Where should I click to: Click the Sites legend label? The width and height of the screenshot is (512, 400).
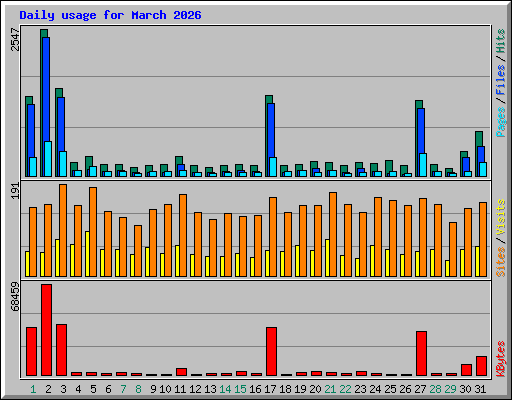click(x=501, y=262)
